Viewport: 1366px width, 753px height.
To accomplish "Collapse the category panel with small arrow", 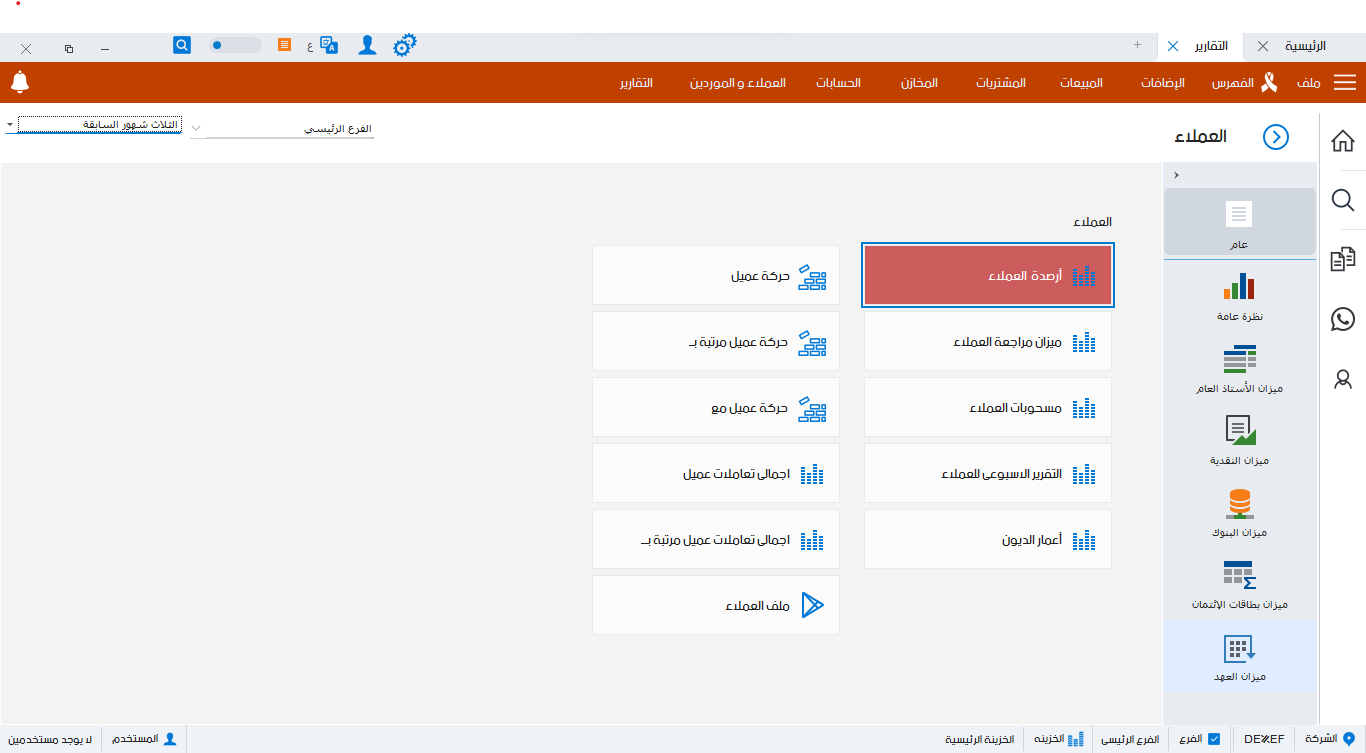I will [x=1176, y=175].
